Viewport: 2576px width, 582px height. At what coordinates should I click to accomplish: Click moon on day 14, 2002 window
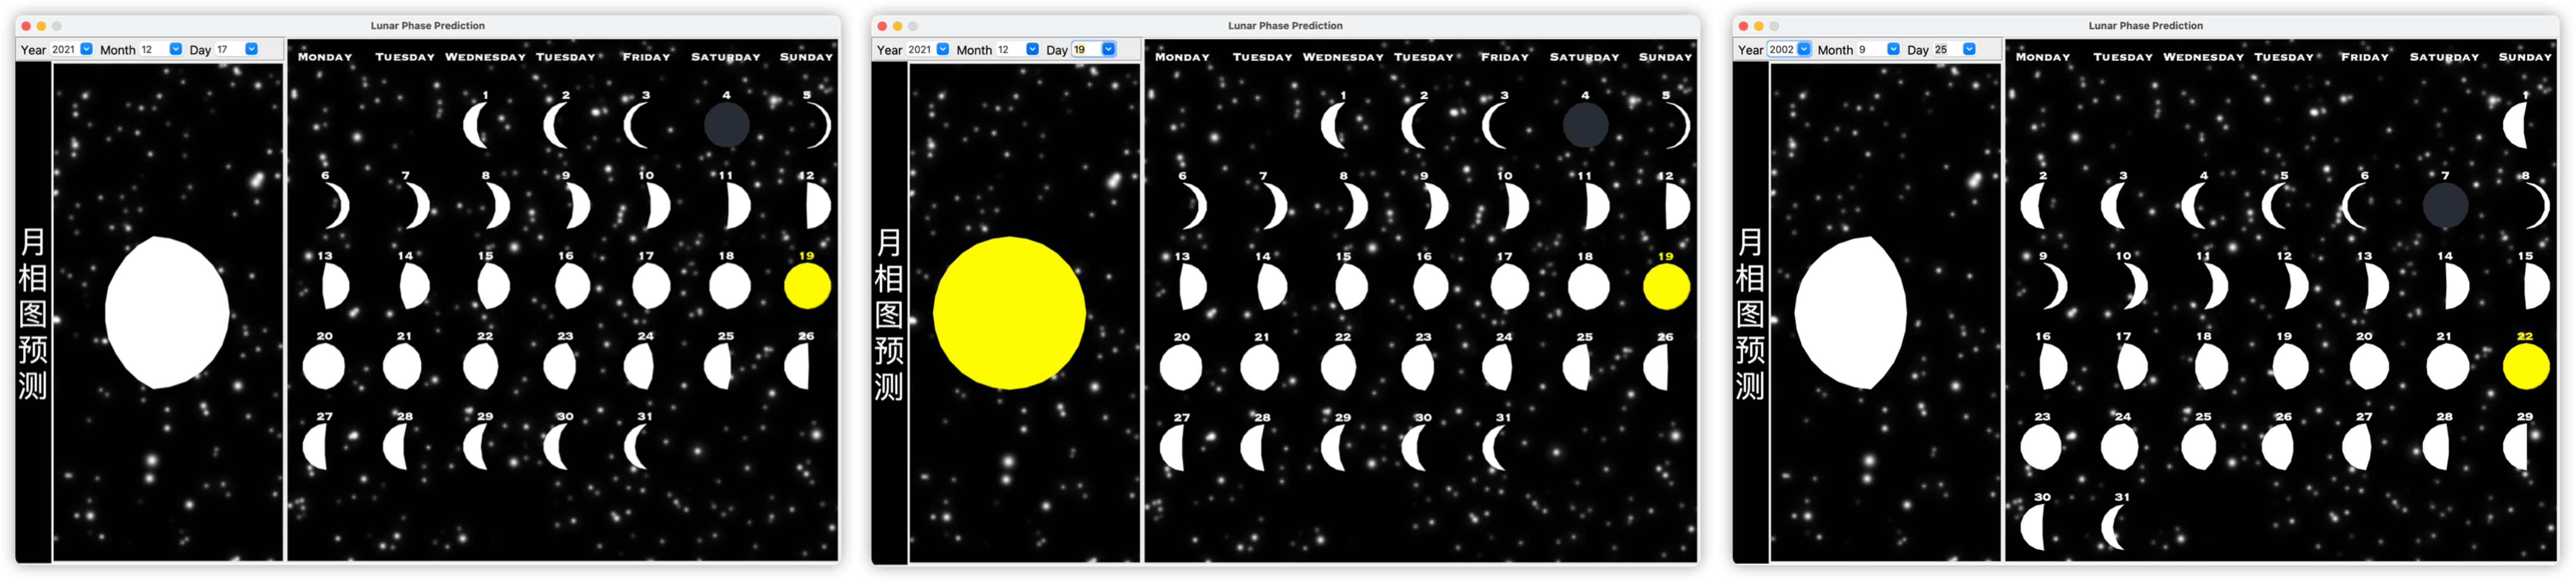pyautogui.click(x=2456, y=286)
